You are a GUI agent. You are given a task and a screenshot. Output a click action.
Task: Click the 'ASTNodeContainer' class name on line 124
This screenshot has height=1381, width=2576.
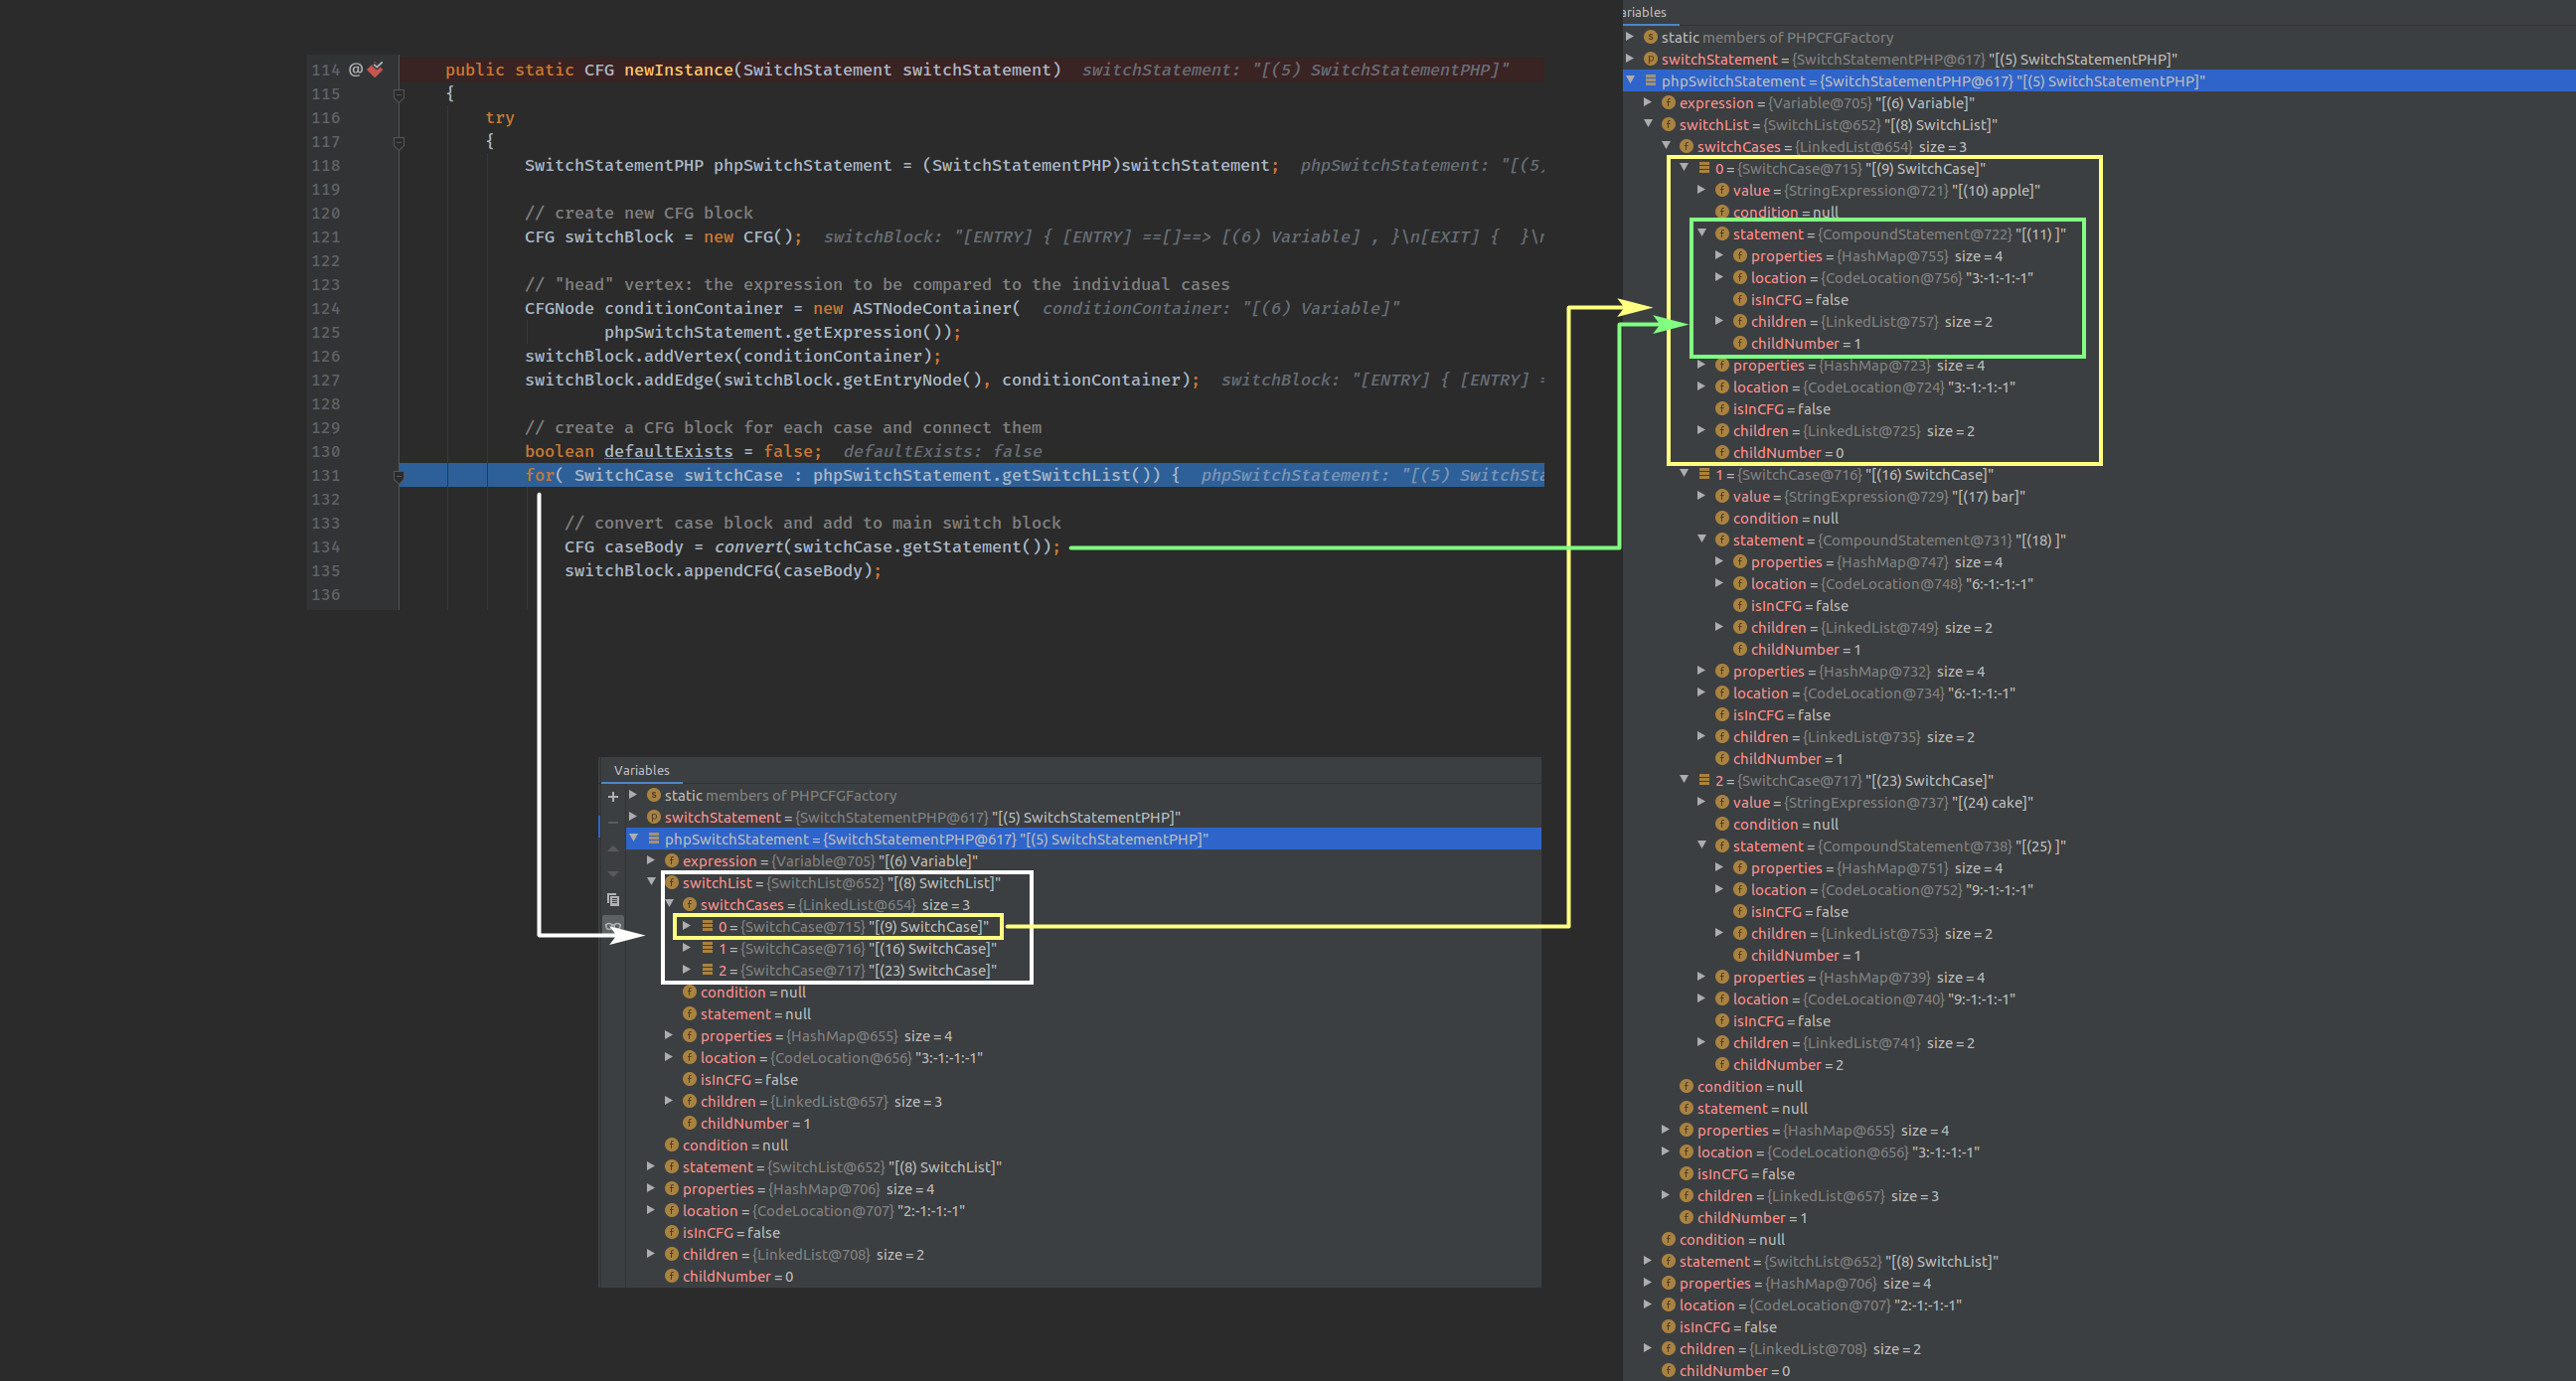tap(932, 309)
